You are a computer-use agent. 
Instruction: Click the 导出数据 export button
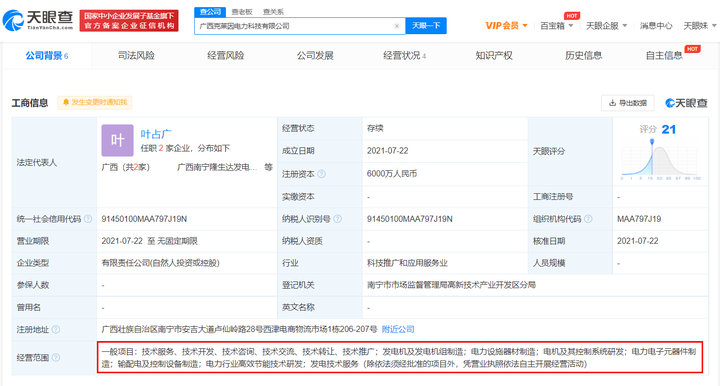pyautogui.click(x=628, y=103)
